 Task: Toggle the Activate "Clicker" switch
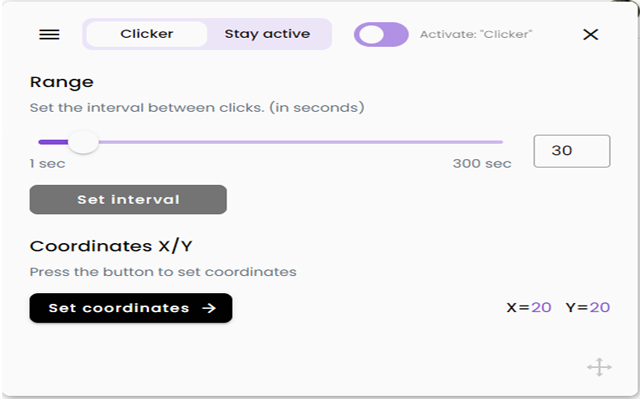(x=381, y=34)
